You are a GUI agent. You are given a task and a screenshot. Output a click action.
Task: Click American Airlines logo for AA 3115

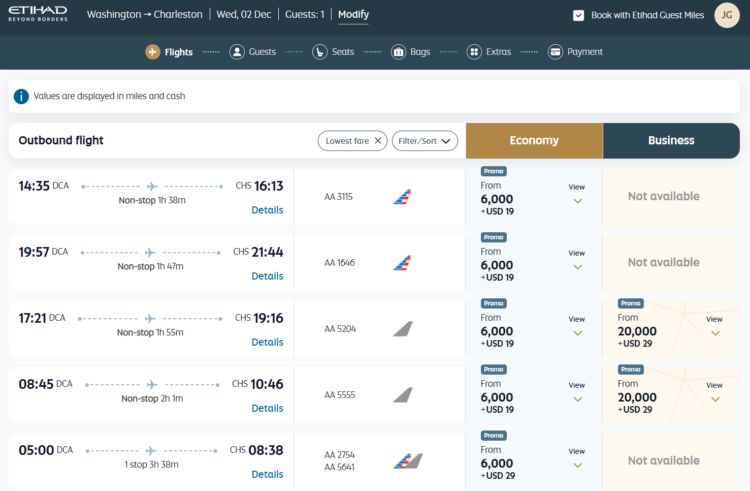[x=402, y=196]
